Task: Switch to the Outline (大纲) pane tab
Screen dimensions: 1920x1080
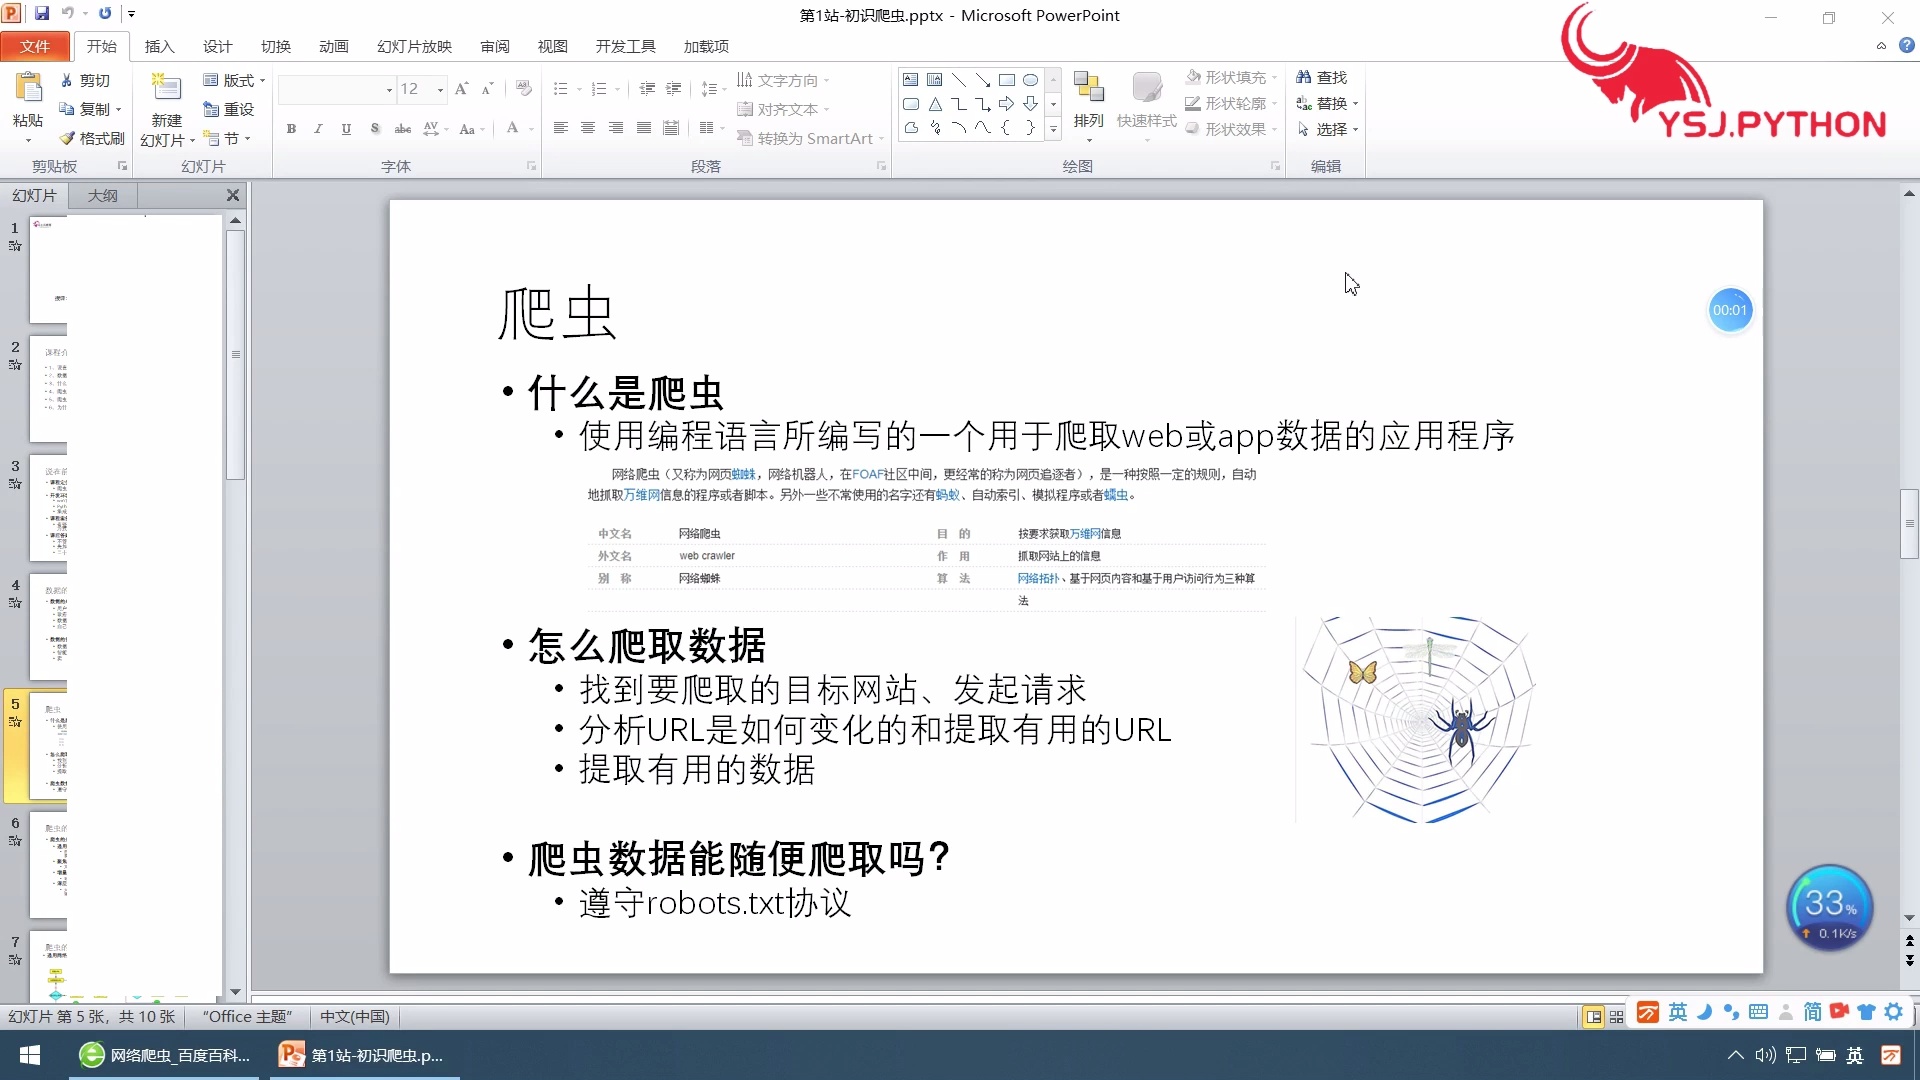Action: (102, 195)
